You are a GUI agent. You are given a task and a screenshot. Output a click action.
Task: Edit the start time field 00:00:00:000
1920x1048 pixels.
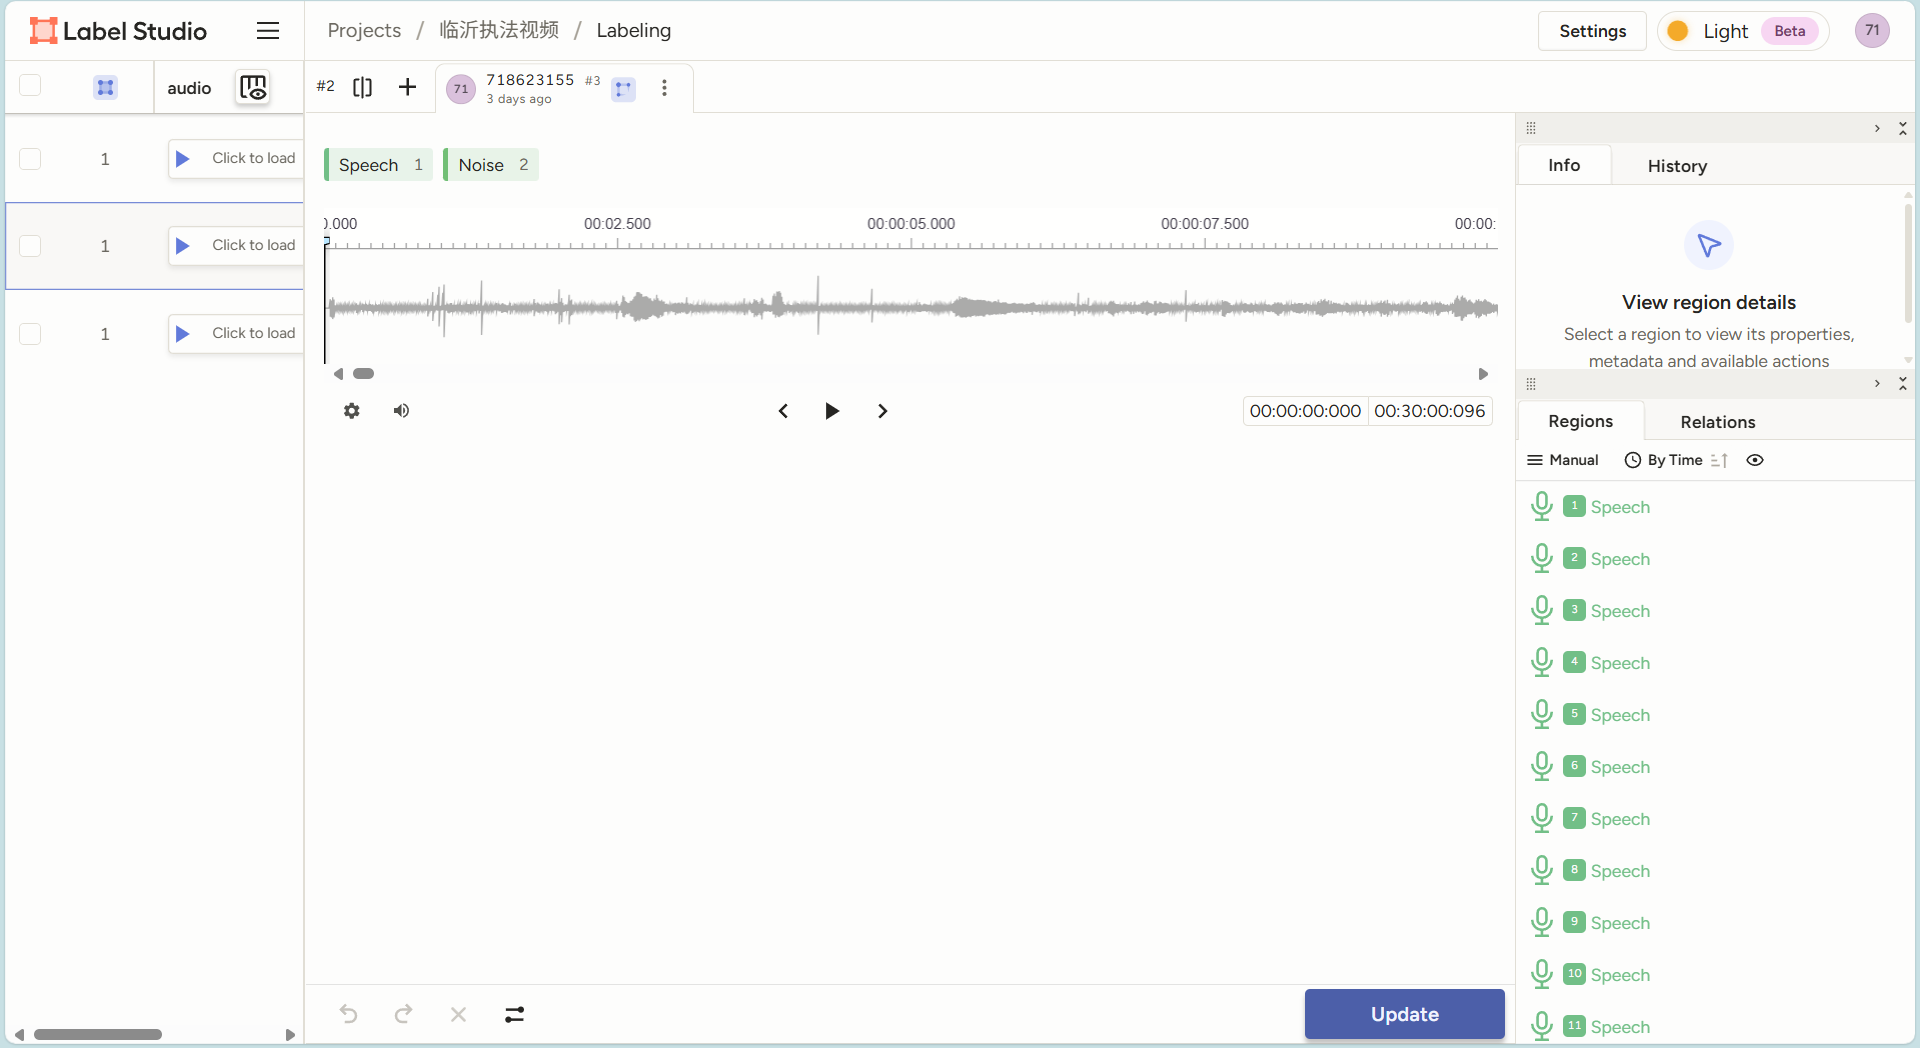tap(1304, 411)
